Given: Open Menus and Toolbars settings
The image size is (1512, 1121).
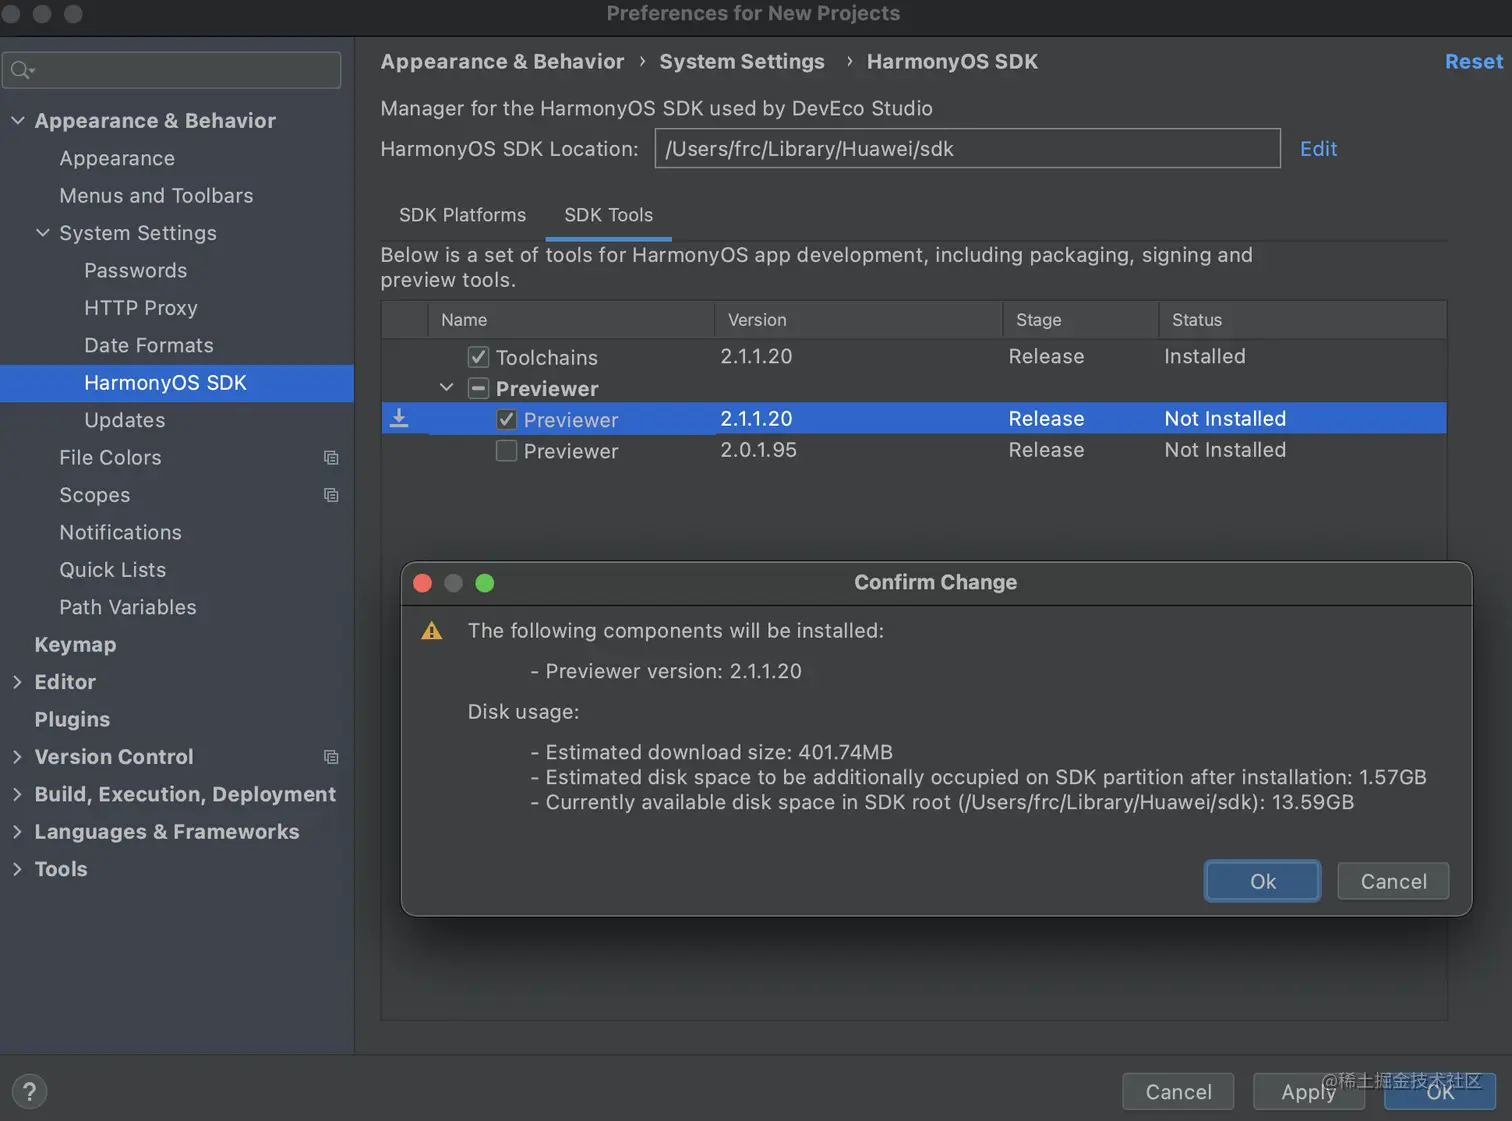Looking at the screenshot, I should coord(156,196).
